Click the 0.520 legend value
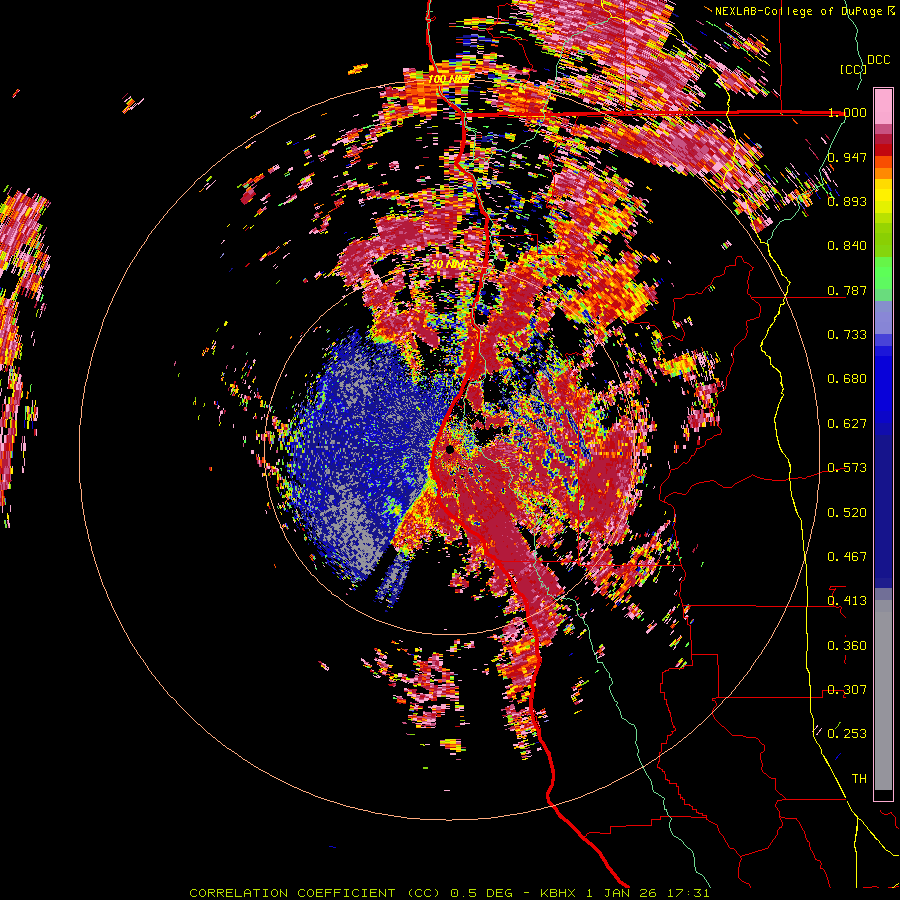Screen dimensions: 900x900 [x=847, y=512]
